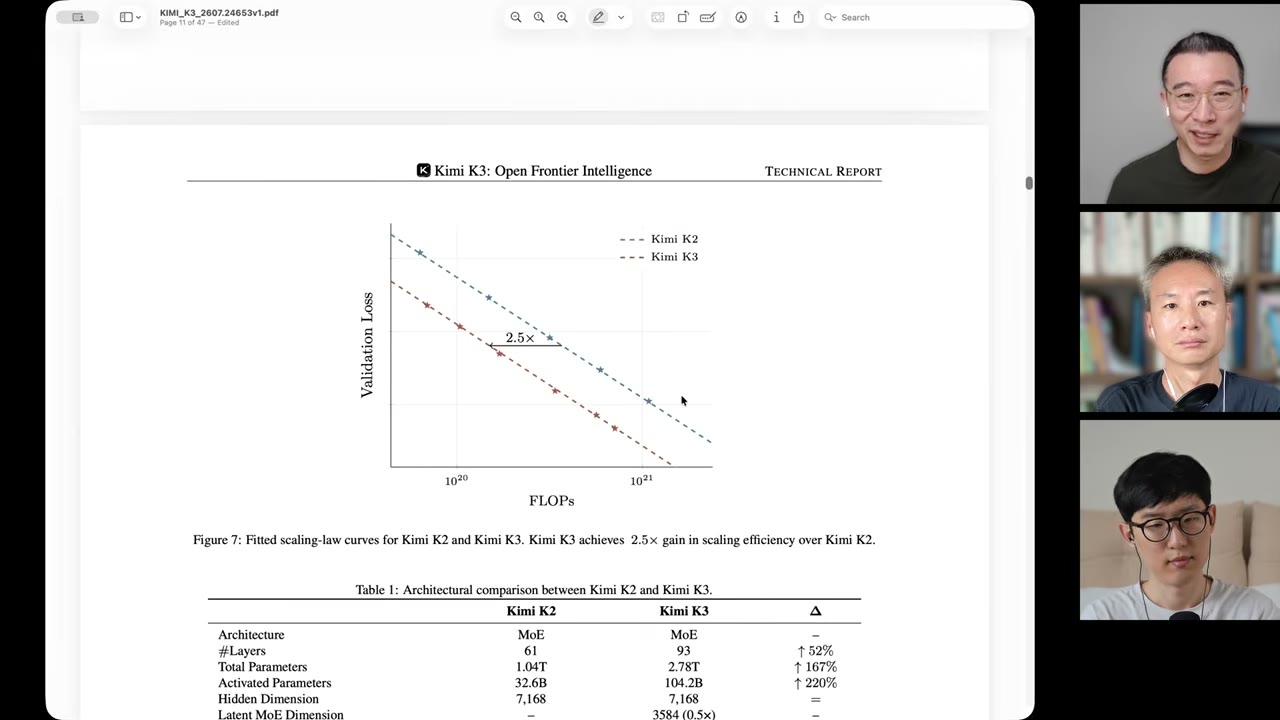
Task: Click the redact selection toolbar icon
Action: coord(658,17)
